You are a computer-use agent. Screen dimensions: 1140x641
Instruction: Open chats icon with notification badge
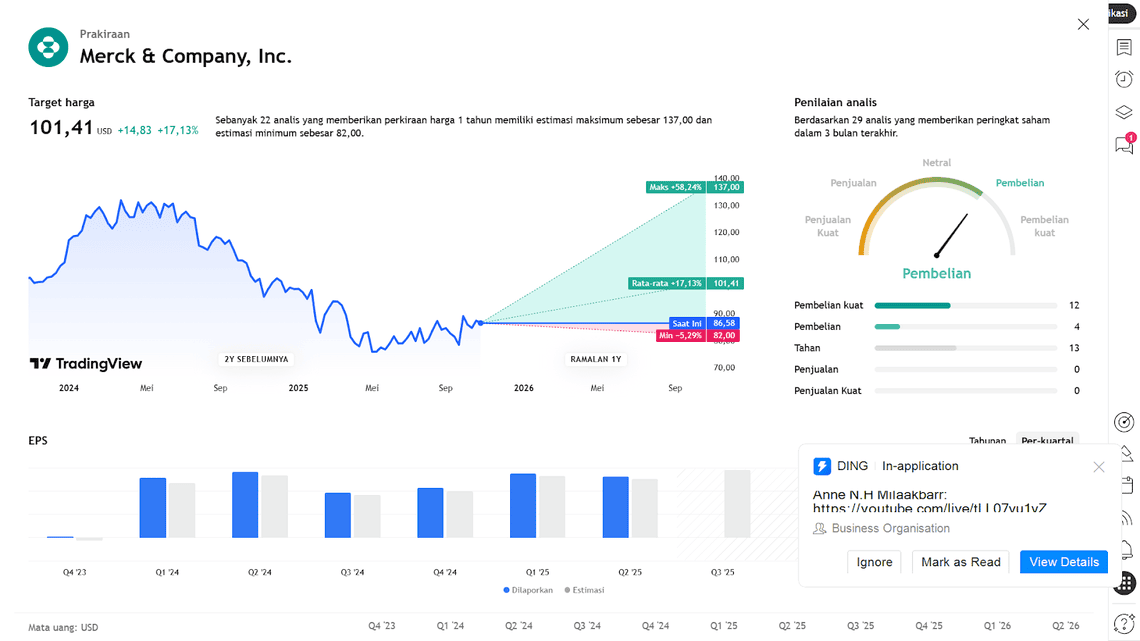[1124, 145]
